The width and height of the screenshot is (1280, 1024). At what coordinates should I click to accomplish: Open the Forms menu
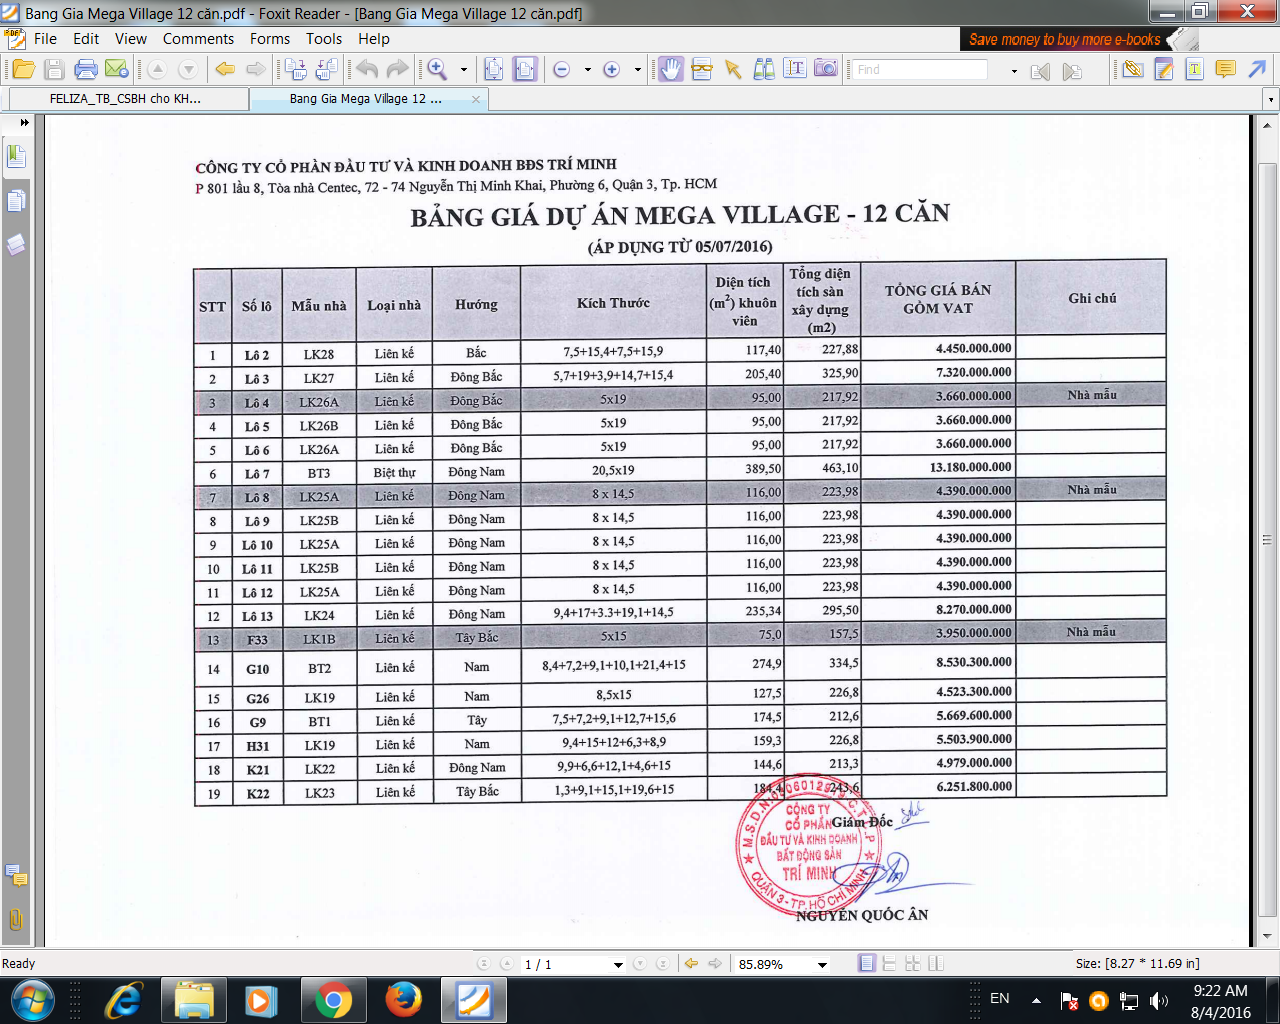click(x=270, y=39)
